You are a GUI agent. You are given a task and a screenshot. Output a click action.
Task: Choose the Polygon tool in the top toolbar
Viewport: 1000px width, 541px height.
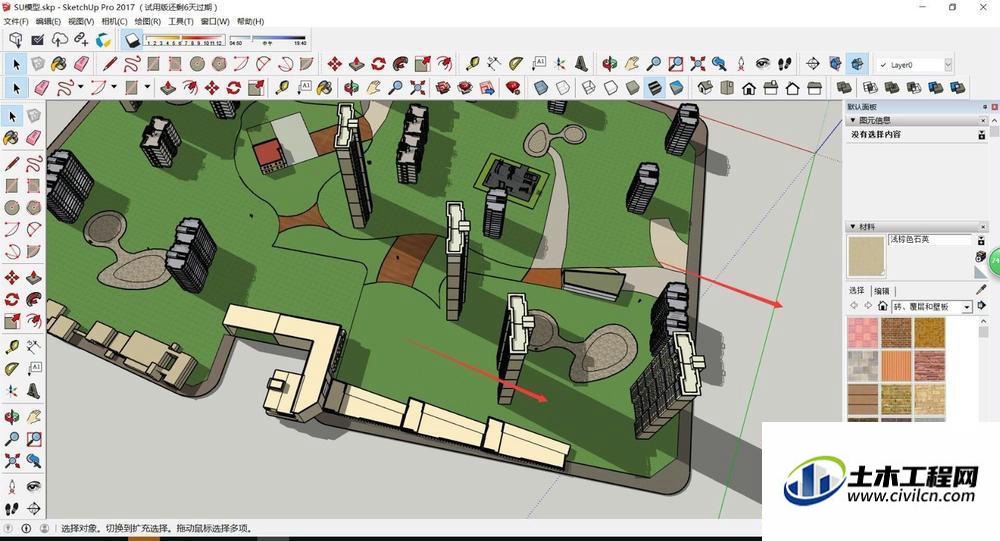(219, 64)
